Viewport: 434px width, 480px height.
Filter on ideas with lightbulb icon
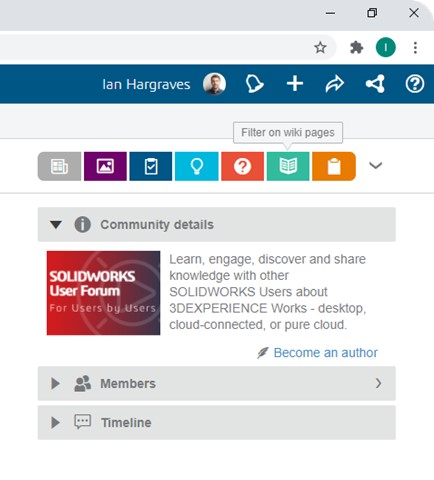pos(197,166)
